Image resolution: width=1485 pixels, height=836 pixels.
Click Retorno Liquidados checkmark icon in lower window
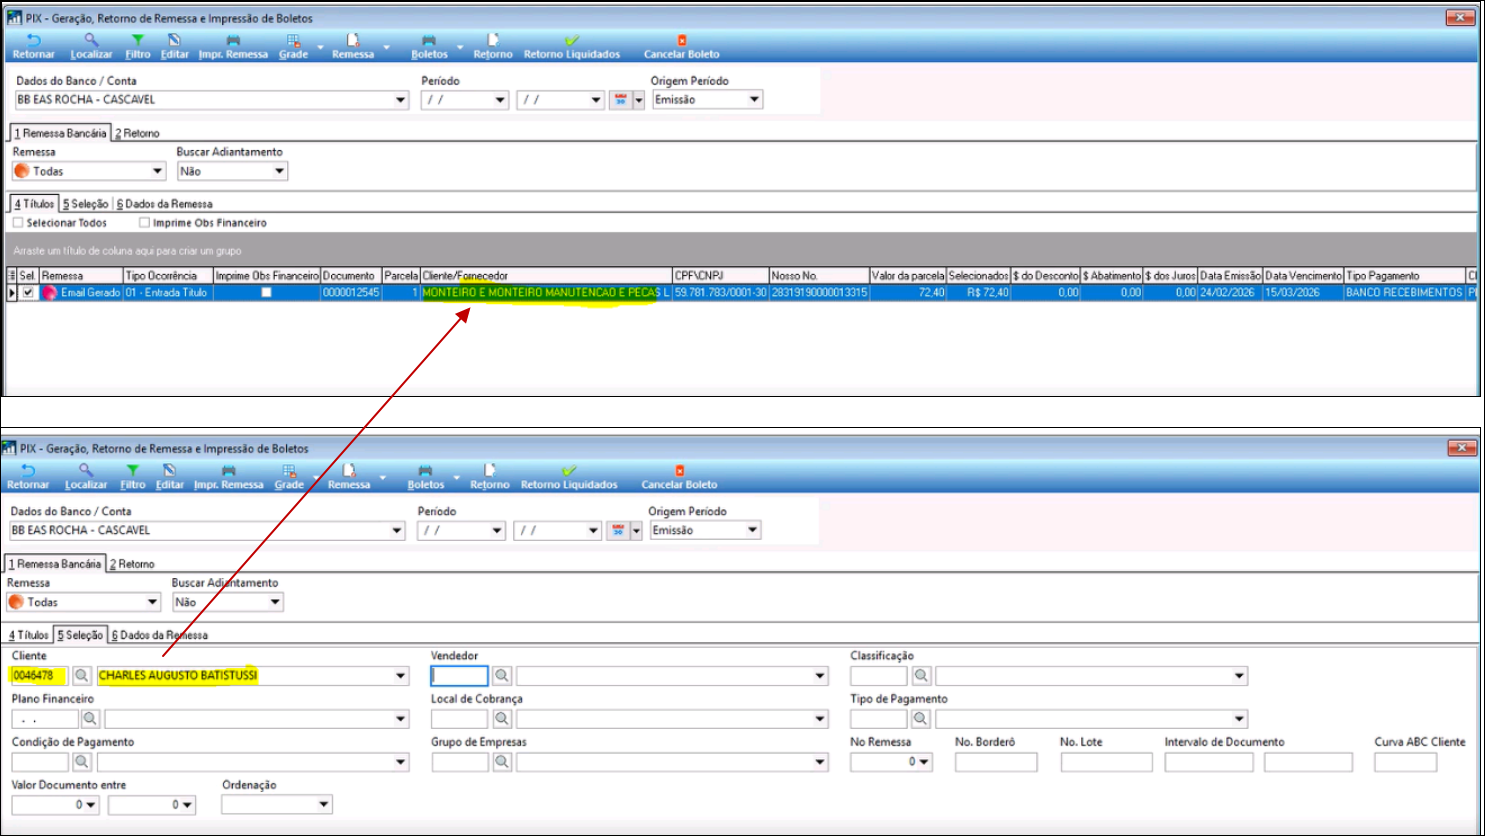point(569,471)
